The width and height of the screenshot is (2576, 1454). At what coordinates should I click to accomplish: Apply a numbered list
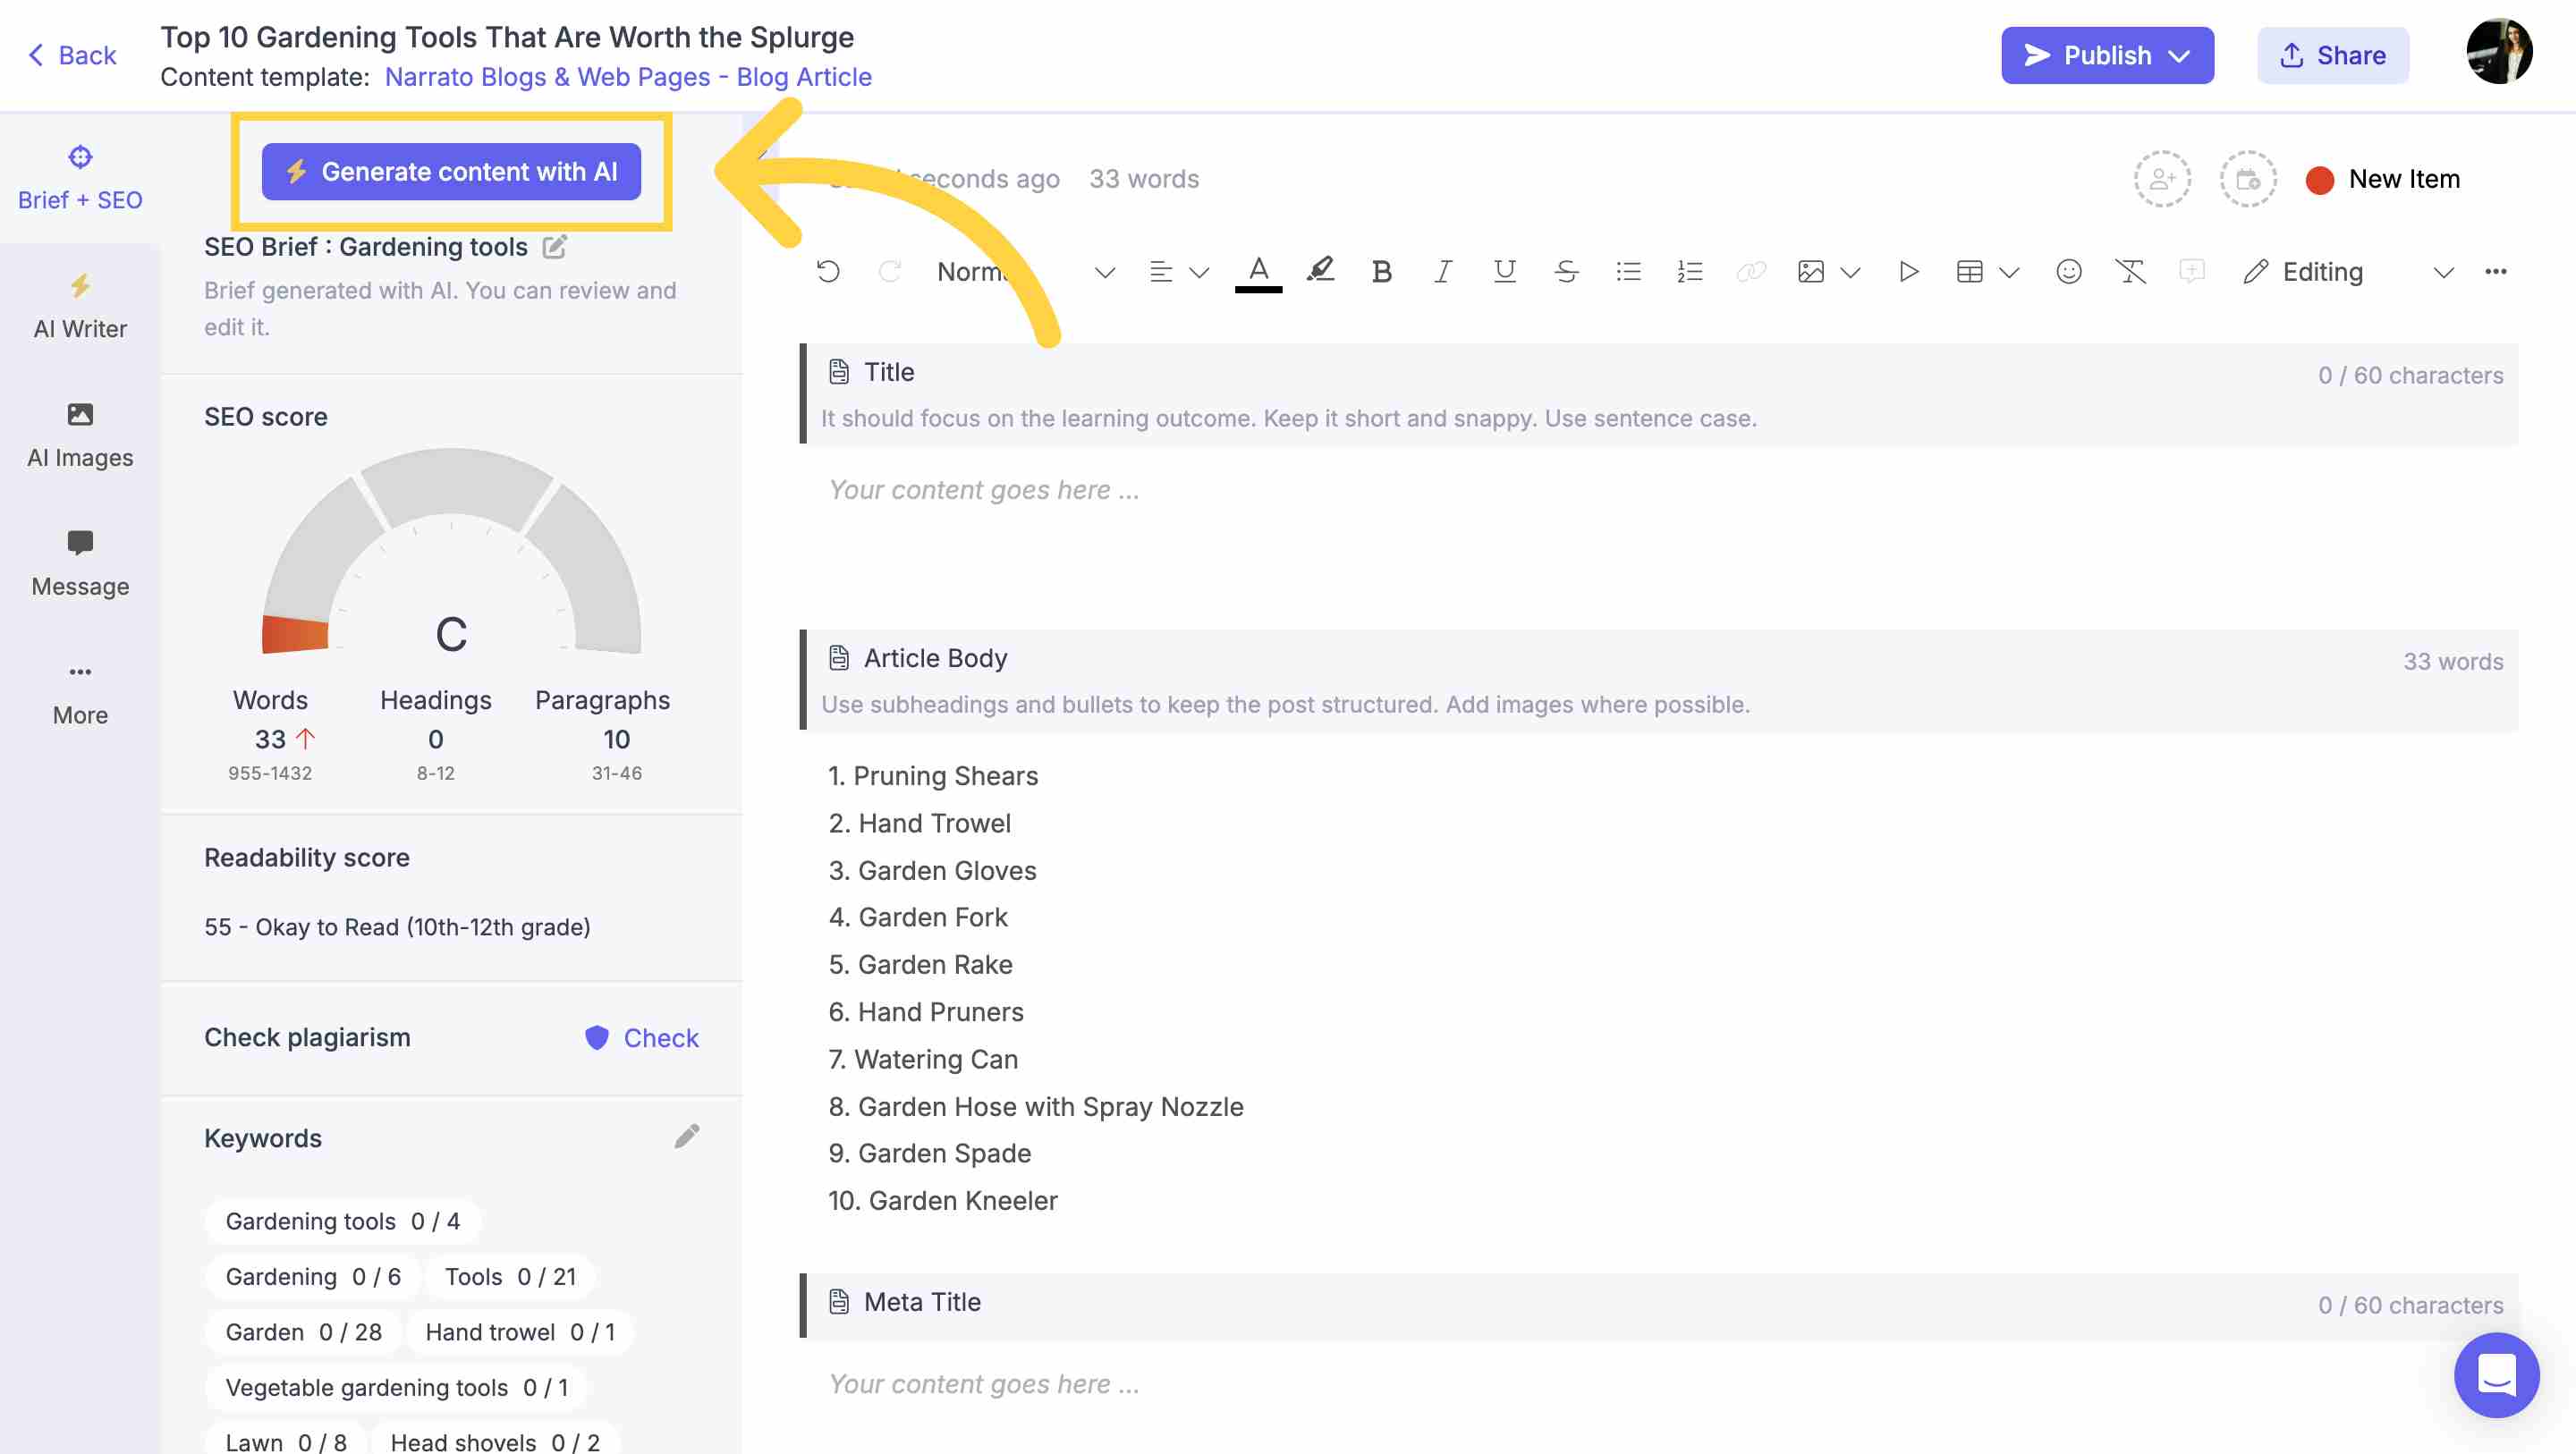(x=1689, y=271)
